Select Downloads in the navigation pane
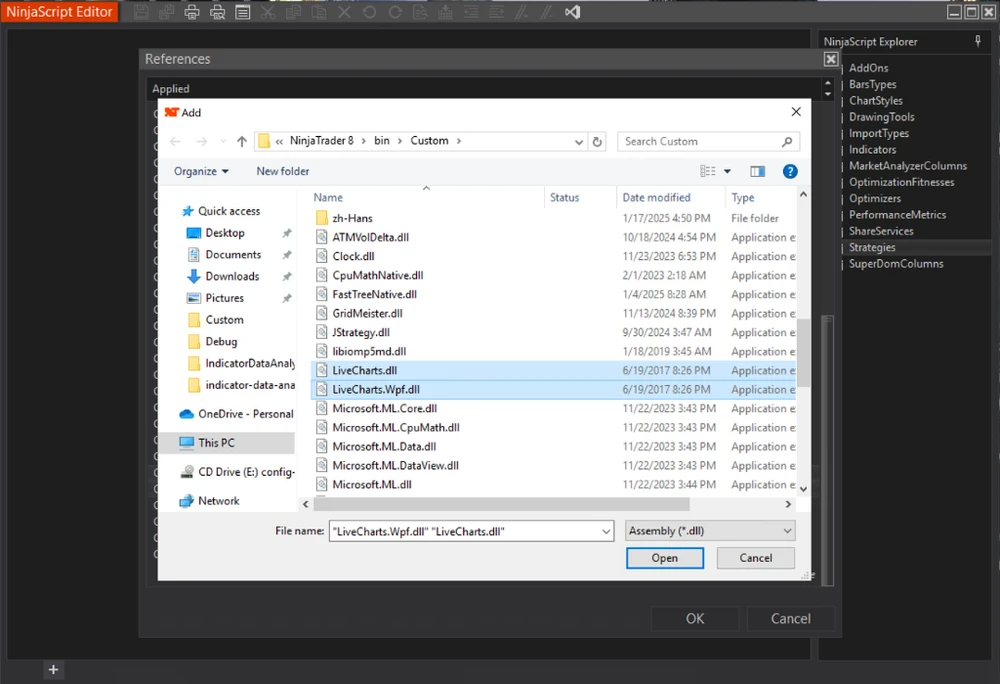The width and height of the screenshot is (1000, 684). pyautogui.click(x=232, y=277)
